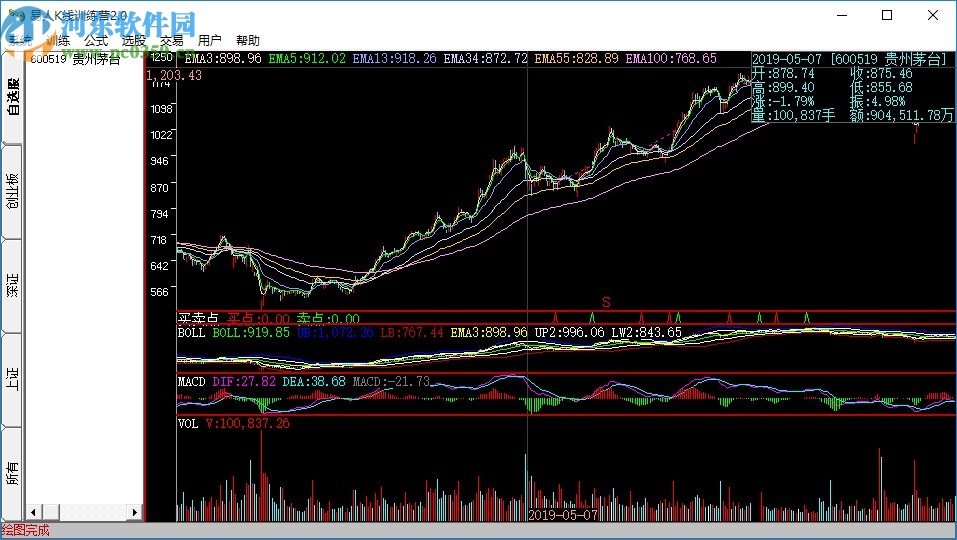
Task: Switch to the 创业板 side tab
Action: pos(13,191)
